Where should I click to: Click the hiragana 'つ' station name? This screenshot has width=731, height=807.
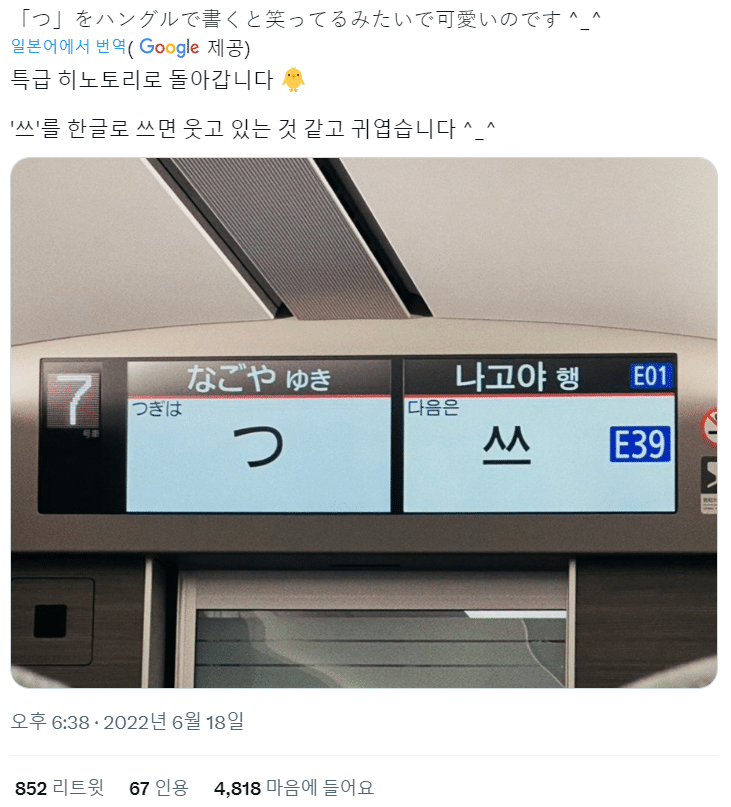click(258, 447)
